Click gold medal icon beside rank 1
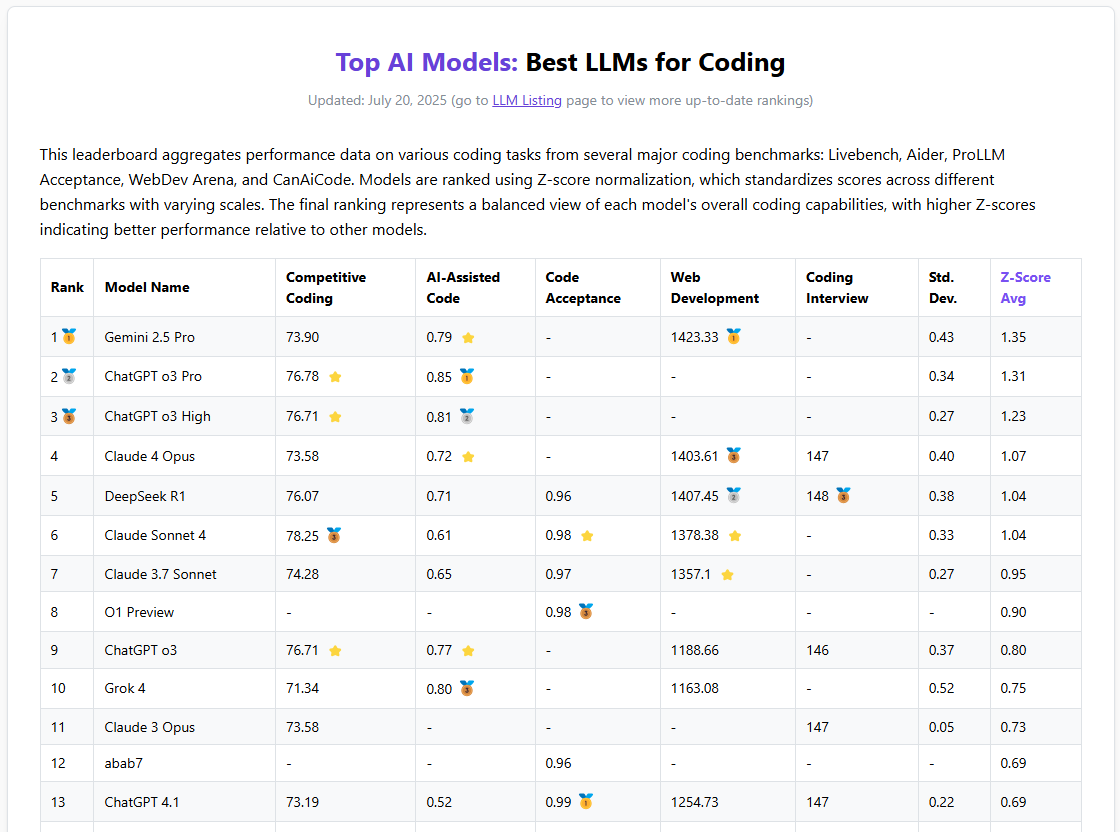 pos(69,337)
